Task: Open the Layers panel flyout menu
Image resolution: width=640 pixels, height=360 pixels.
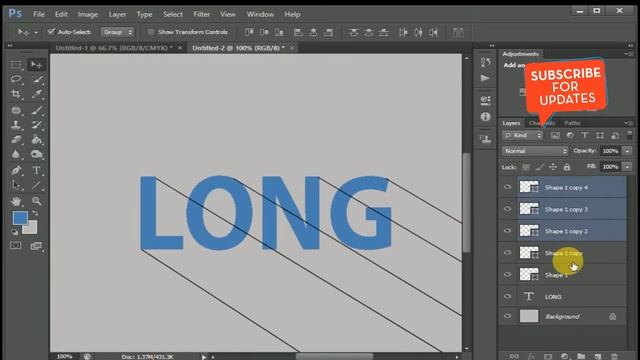Action: (x=628, y=123)
